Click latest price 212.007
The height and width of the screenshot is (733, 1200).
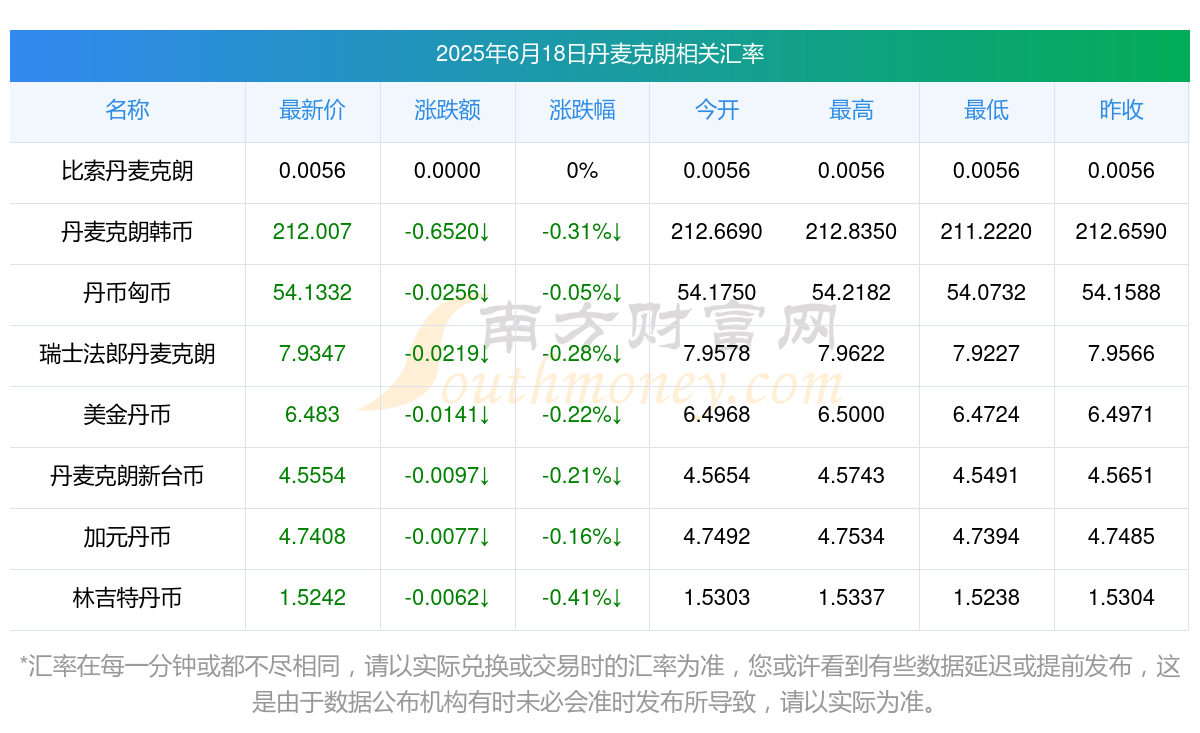(x=312, y=232)
